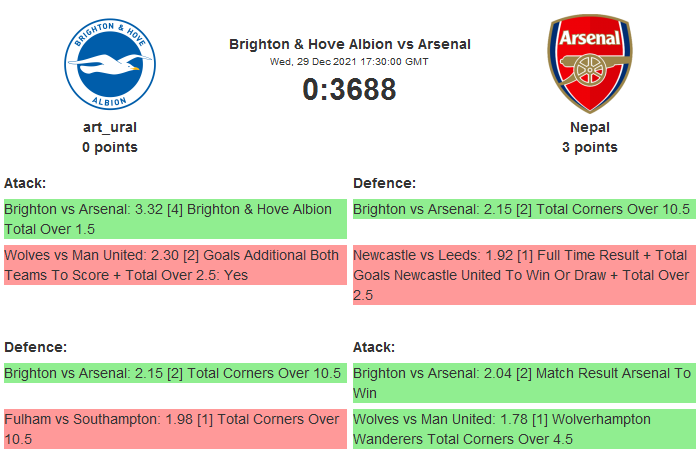Select the Match Result Arsenal To Win bet

pos(523,383)
